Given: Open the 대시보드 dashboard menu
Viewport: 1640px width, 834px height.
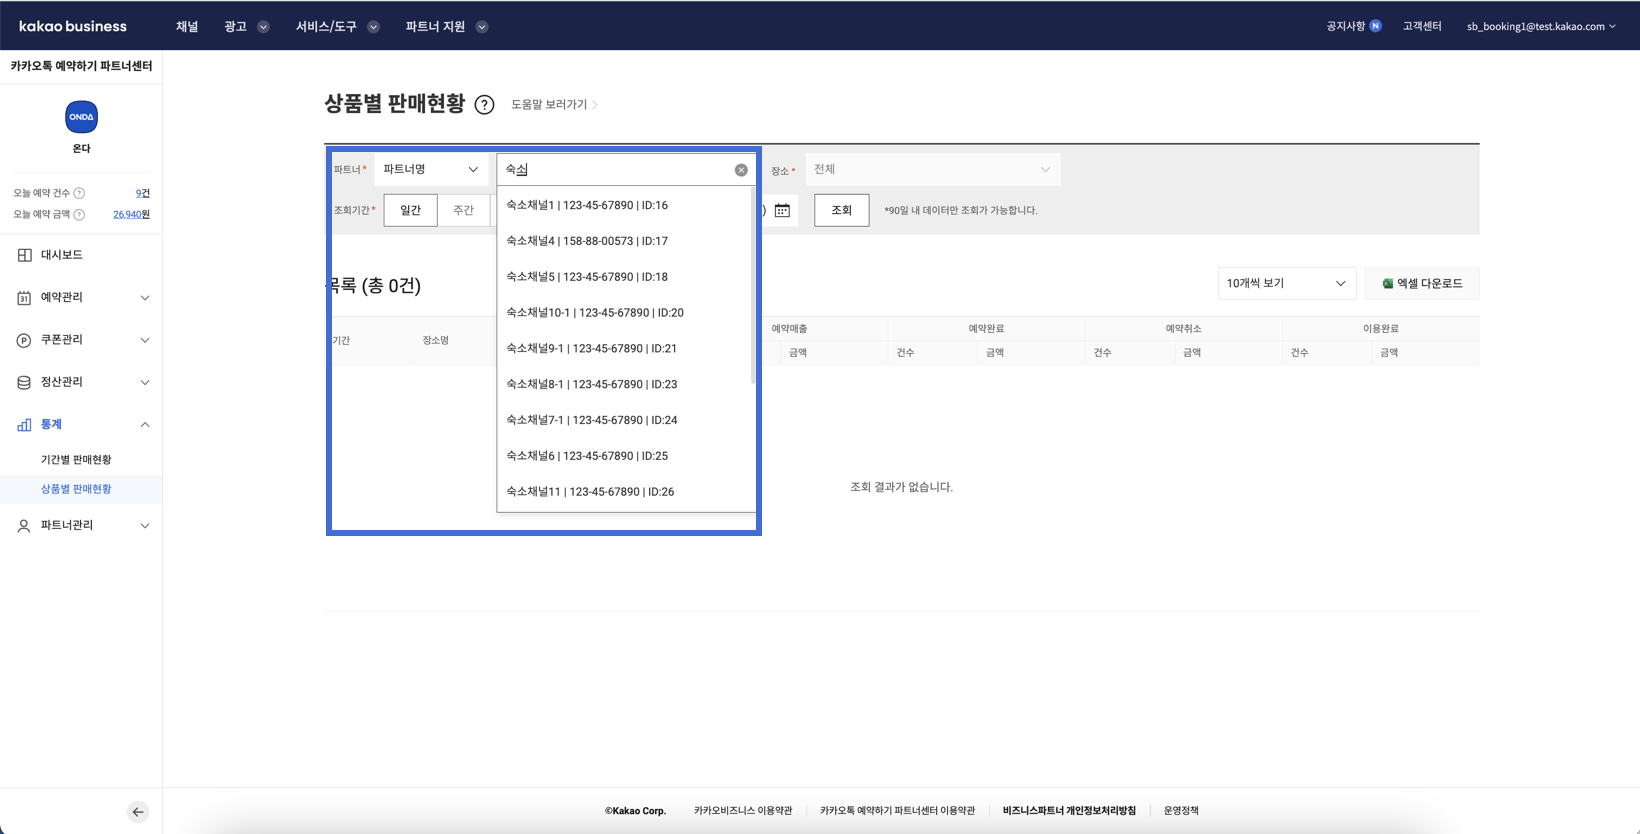Looking at the screenshot, I should (61, 255).
